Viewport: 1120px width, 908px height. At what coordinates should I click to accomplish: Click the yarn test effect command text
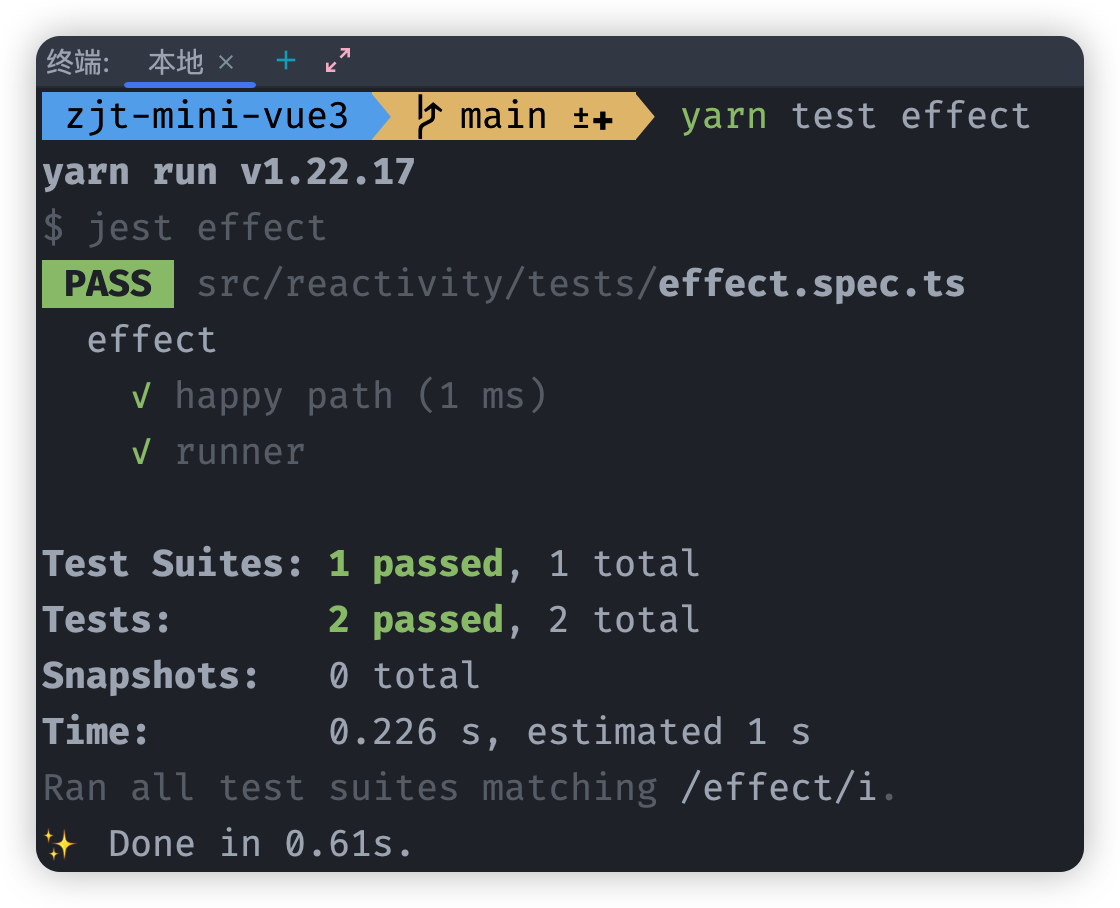[x=855, y=116]
